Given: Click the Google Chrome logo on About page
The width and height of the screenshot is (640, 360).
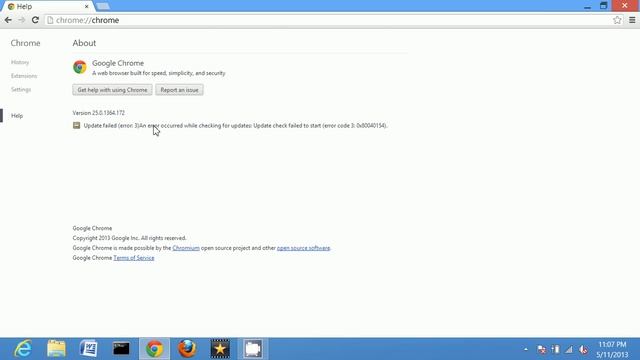Looking at the screenshot, I should [x=80, y=67].
